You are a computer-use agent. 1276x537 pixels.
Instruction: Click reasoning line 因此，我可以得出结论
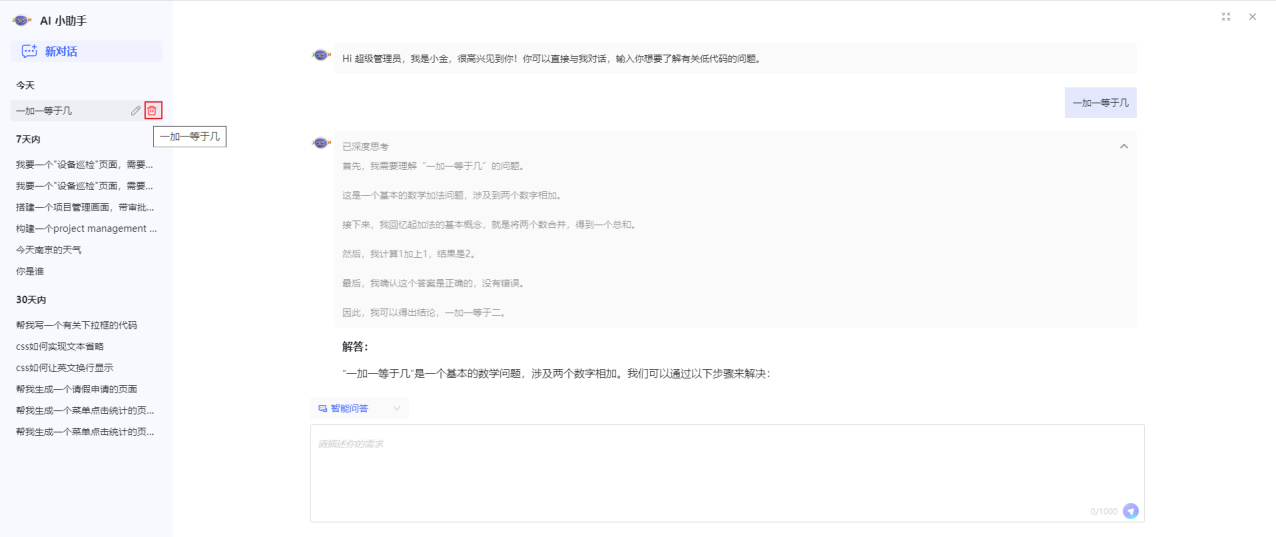pyautogui.click(x=424, y=312)
